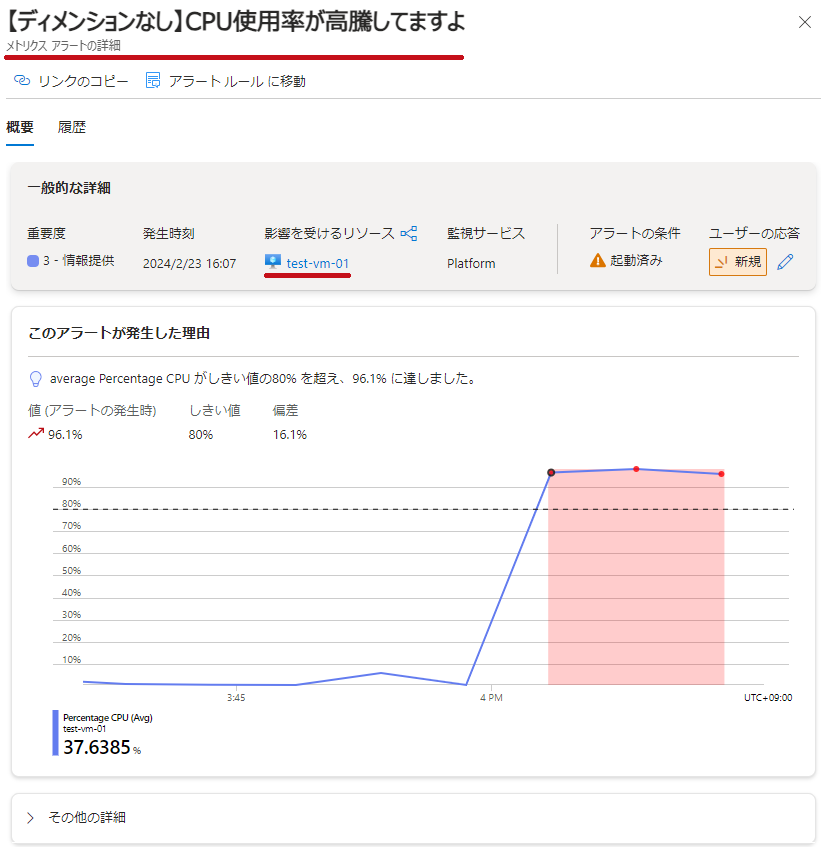Click the 起動済み alert condition text
The image size is (823, 847).
pos(636,260)
